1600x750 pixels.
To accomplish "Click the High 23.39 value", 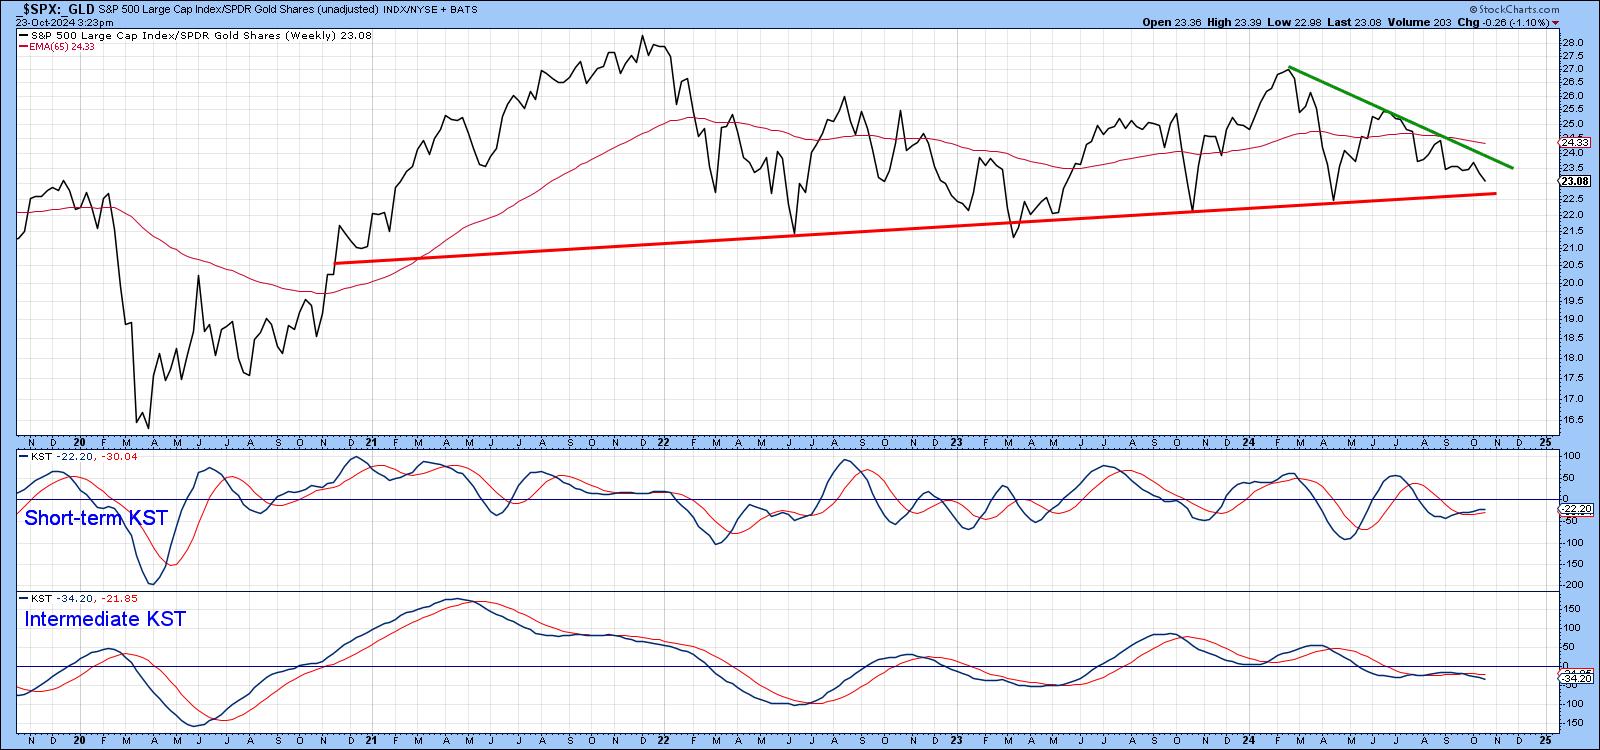I will click(1236, 22).
